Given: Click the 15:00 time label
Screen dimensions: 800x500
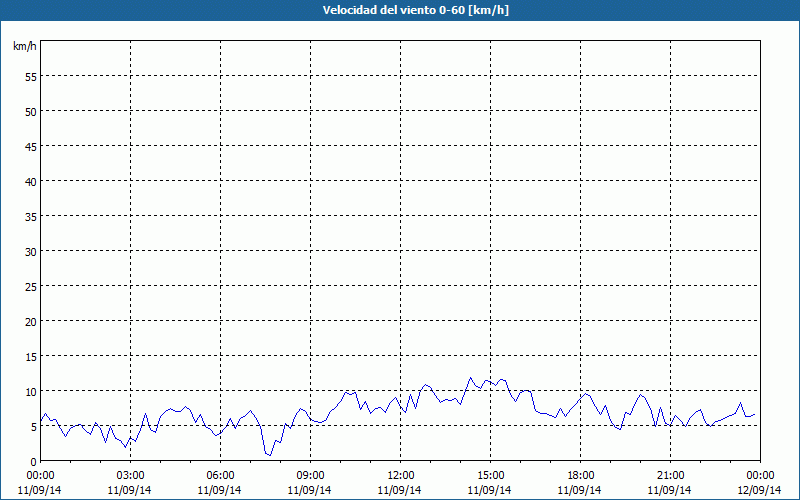Looking at the screenshot, I should [490, 475].
